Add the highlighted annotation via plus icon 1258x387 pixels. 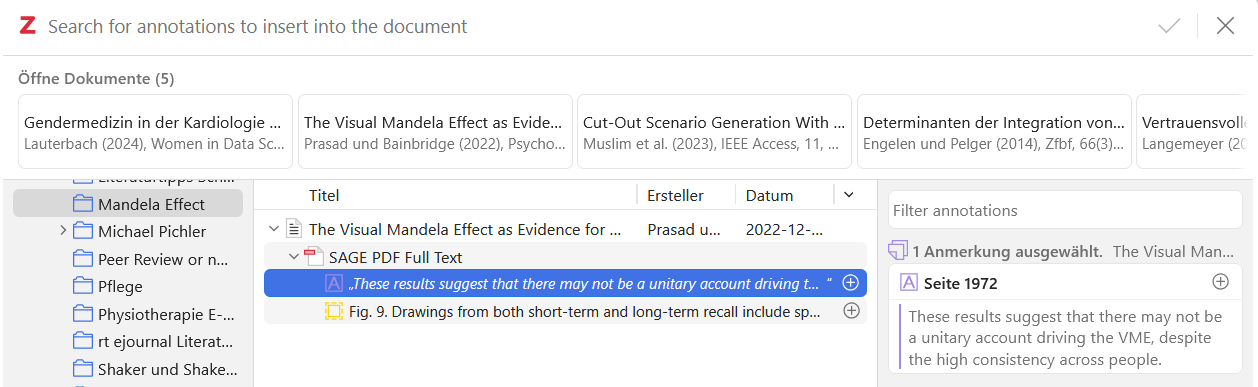[851, 283]
